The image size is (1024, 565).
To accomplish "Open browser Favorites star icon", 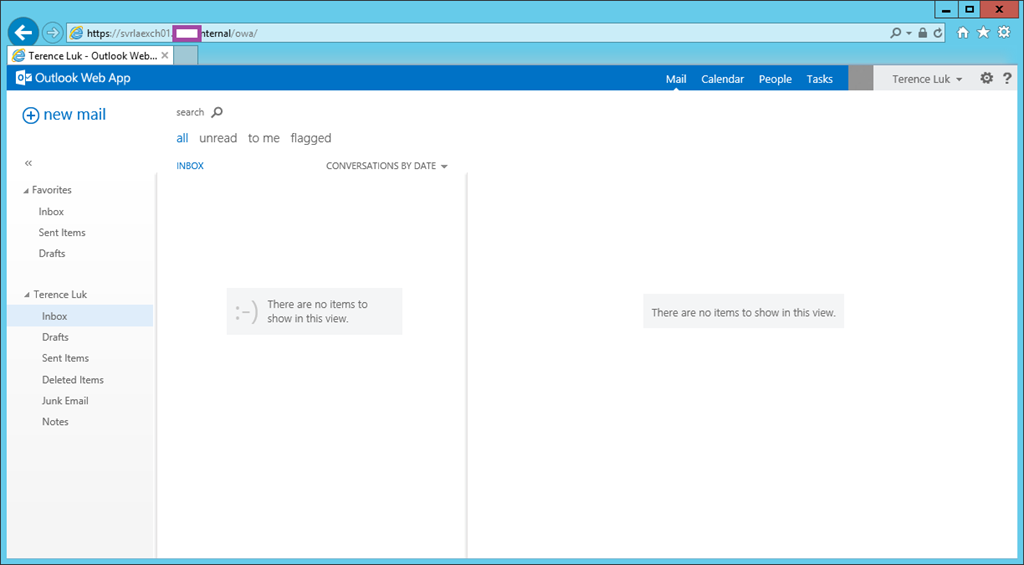I will [x=983, y=33].
